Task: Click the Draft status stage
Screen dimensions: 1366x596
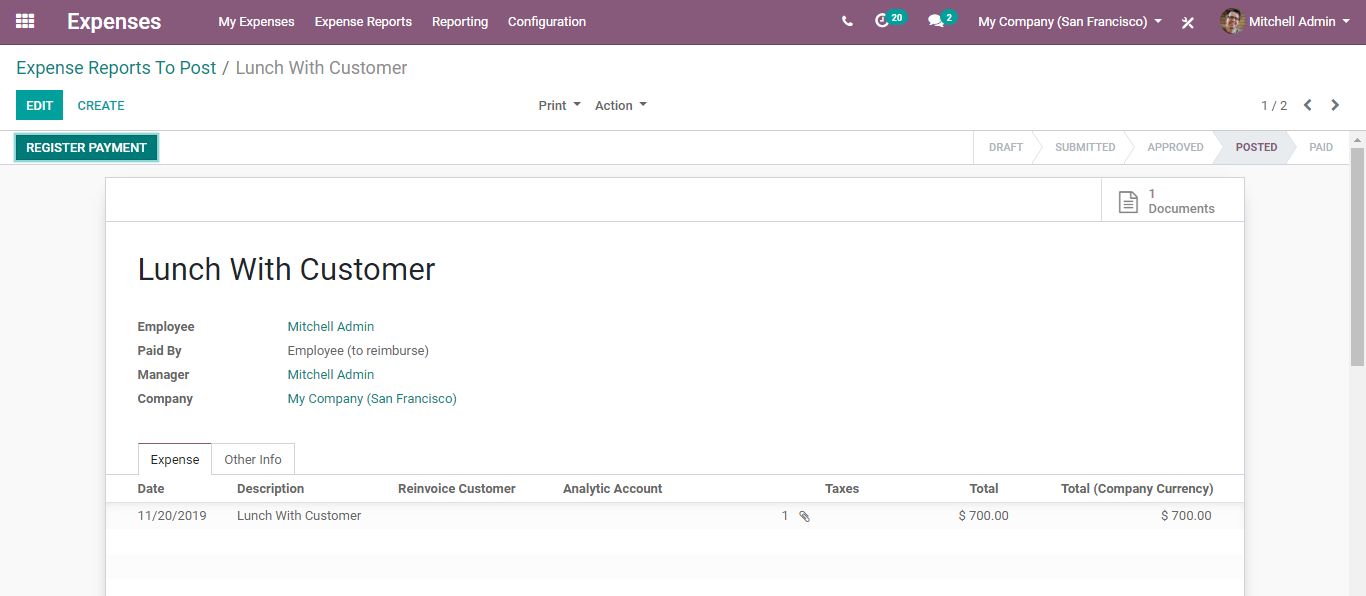Action: (x=1005, y=147)
